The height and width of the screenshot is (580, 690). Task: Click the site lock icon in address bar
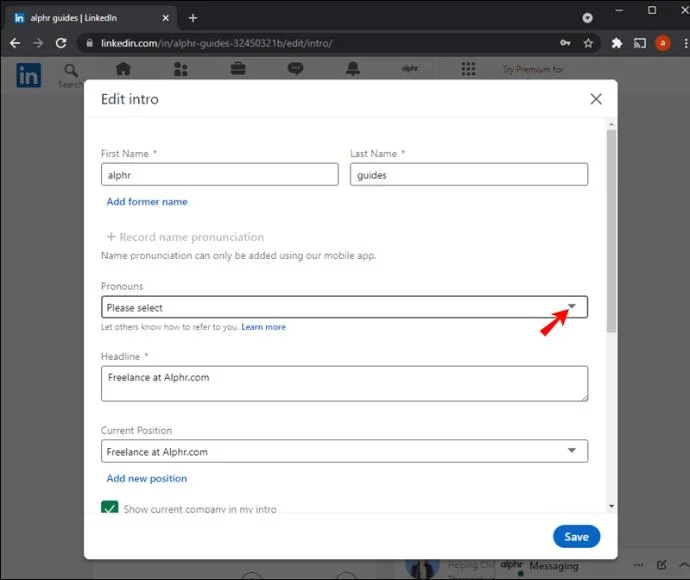pos(89,43)
